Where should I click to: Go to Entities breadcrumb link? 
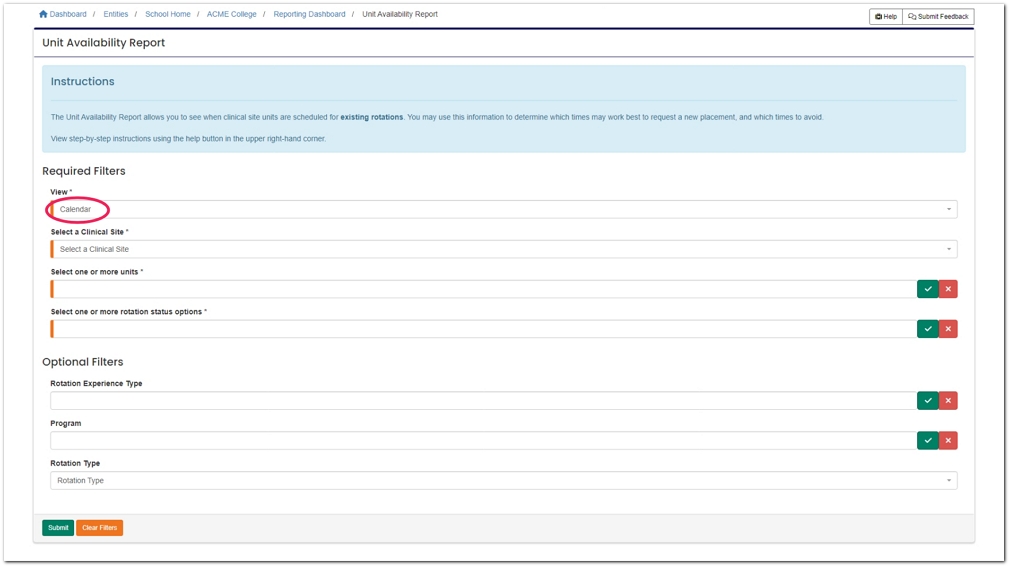coord(116,14)
